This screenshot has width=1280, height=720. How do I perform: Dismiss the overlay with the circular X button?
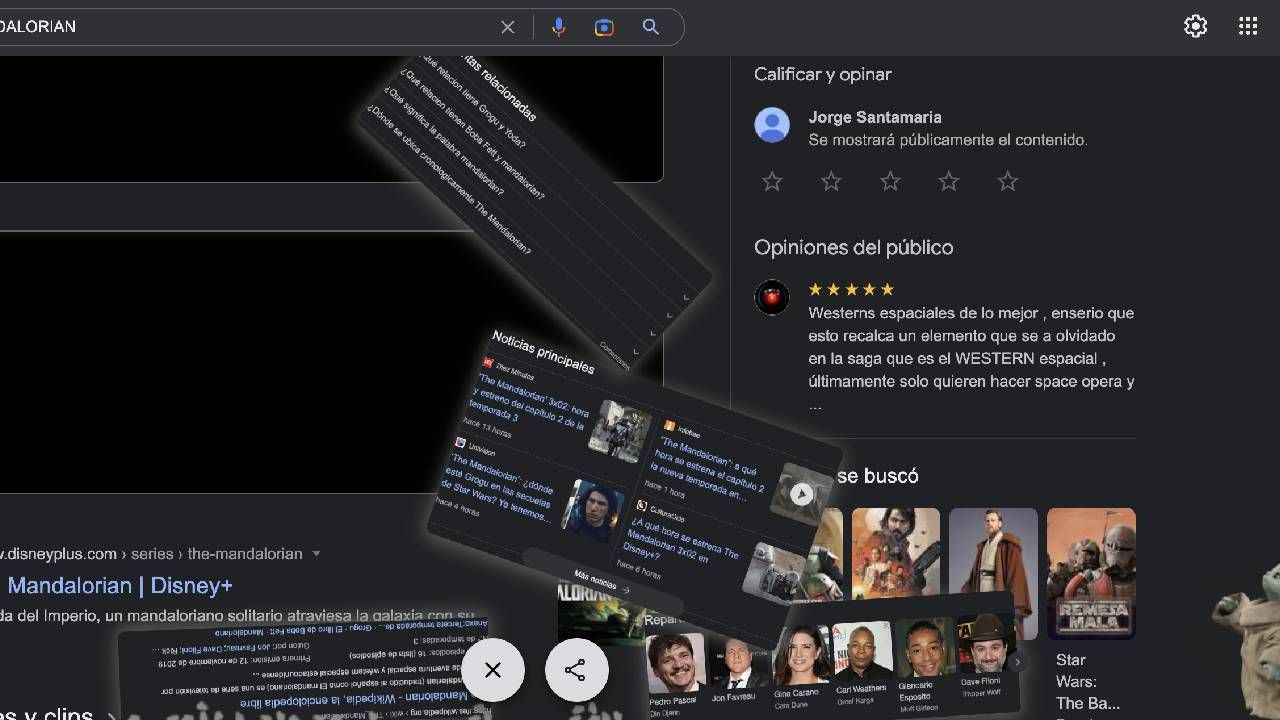493,670
